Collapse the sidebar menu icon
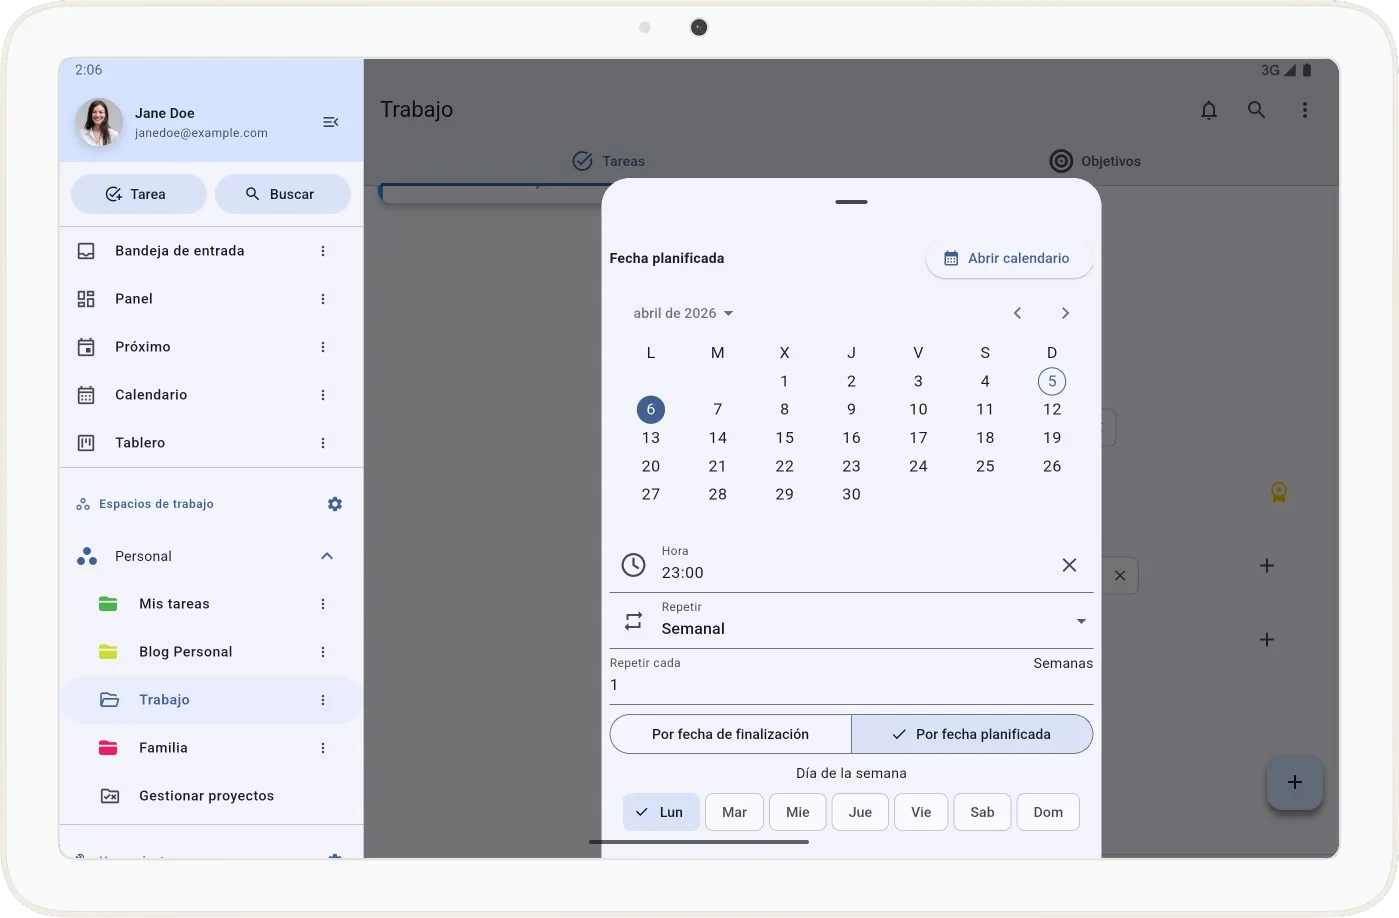The height and width of the screenshot is (918, 1399). click(331, 122)
